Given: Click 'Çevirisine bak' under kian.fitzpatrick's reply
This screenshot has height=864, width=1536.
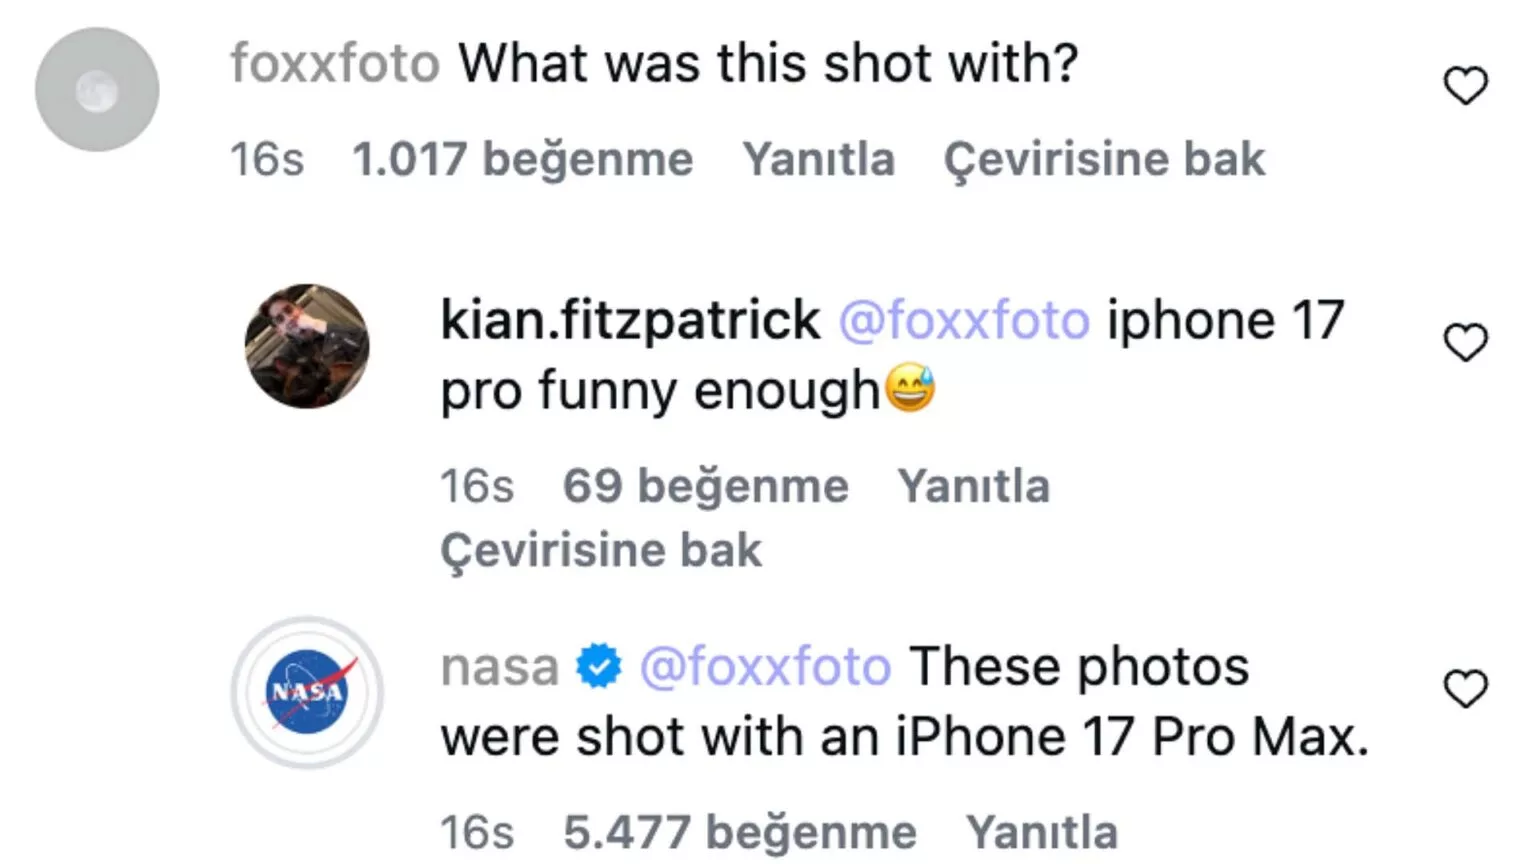Looking at the screenshot, I should pos(601,549).
